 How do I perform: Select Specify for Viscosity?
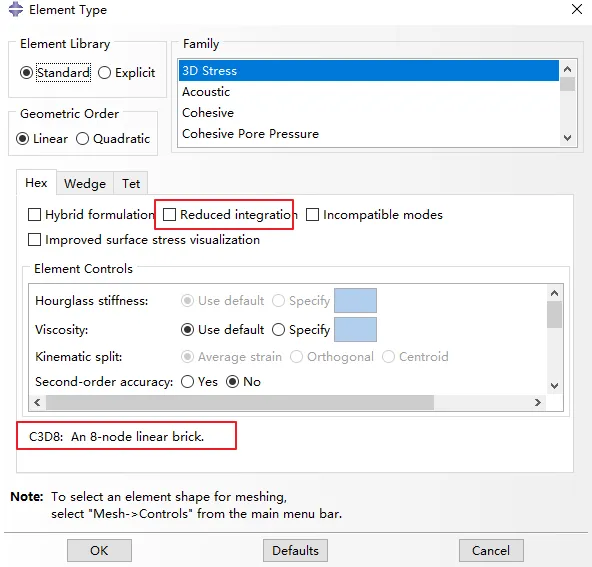[278, 330]
